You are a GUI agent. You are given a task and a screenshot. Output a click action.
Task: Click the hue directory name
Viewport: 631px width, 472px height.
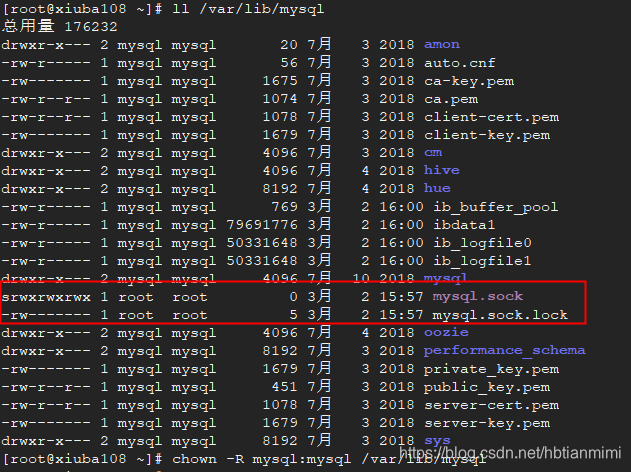pyautogui.click(x=437, y=188)
